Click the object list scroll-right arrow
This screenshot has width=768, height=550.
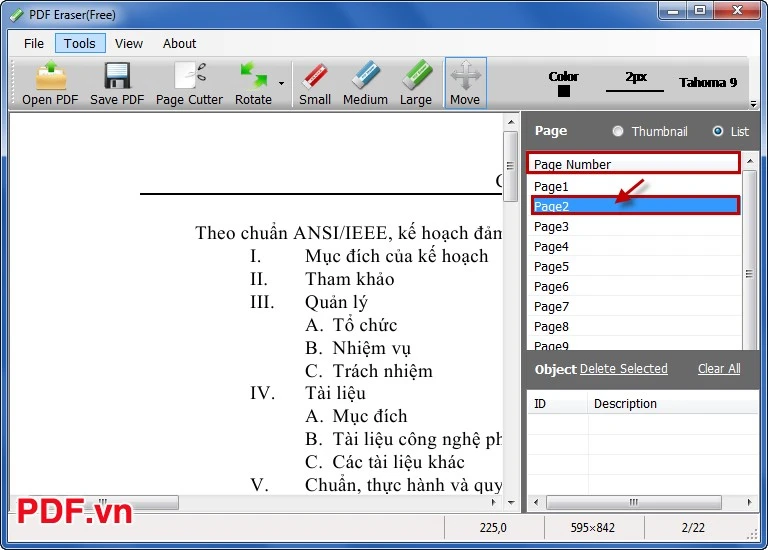pos(749,502)
